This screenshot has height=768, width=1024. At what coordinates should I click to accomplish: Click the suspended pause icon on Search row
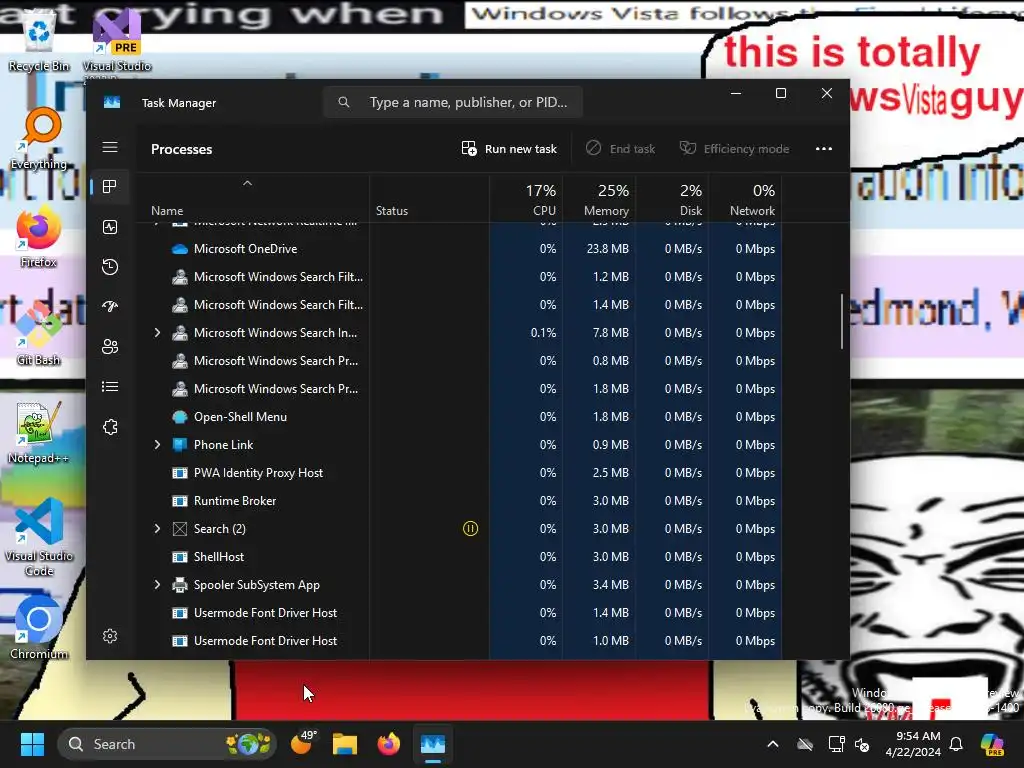[470, 528]
